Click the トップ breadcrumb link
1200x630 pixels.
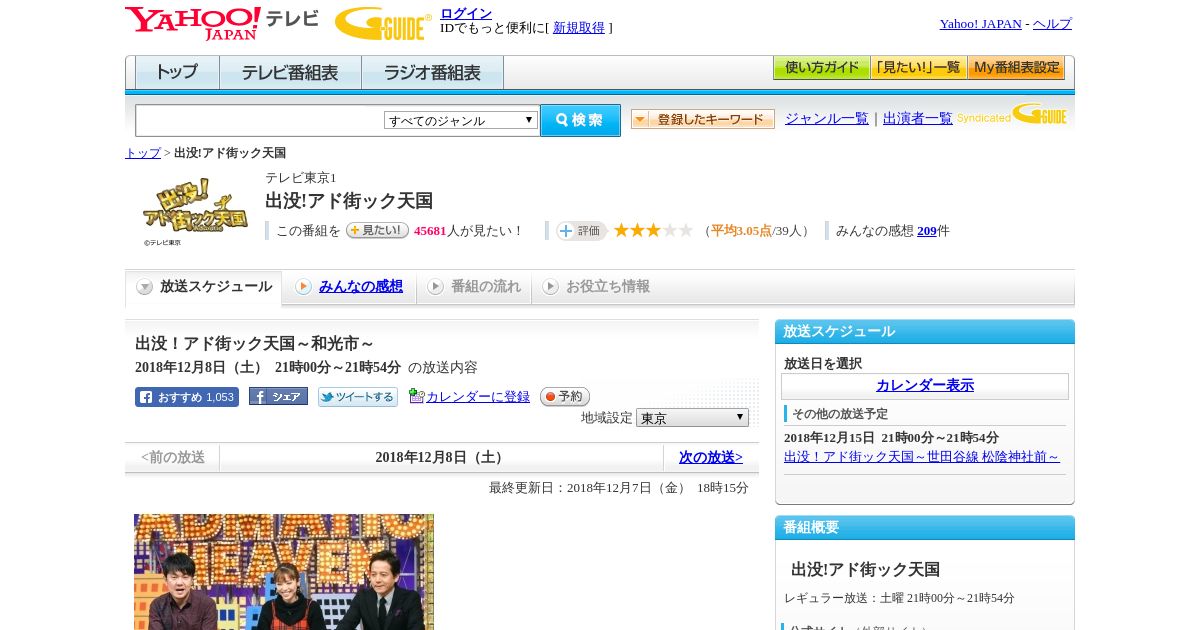[x=143, y=153]
